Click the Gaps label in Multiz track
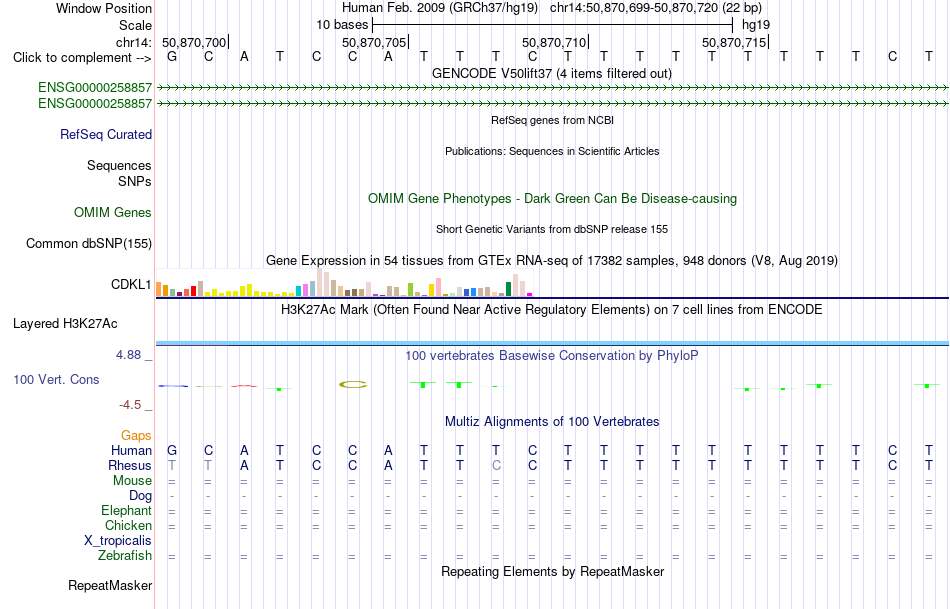This screenshot has width=950, height=609. coord(136,436)
